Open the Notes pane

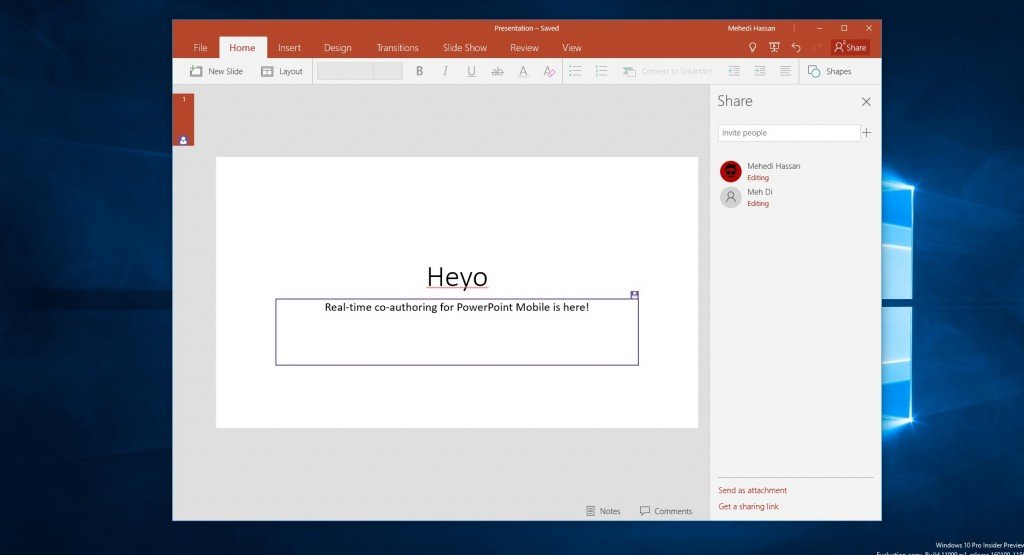[603, 511]
